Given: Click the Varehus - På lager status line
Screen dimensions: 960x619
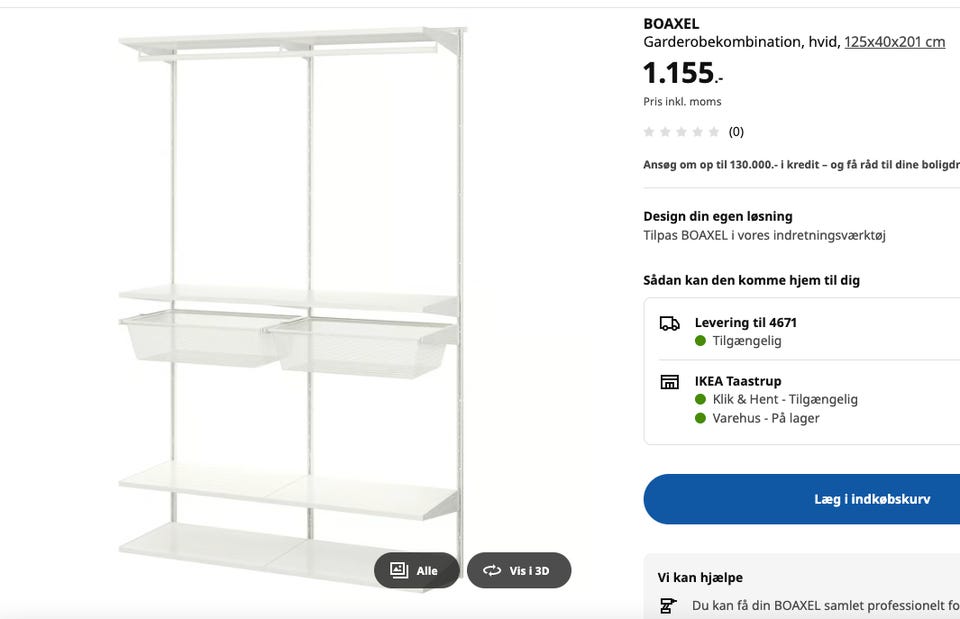Looking at the screenshot, I should coord(765,418).
